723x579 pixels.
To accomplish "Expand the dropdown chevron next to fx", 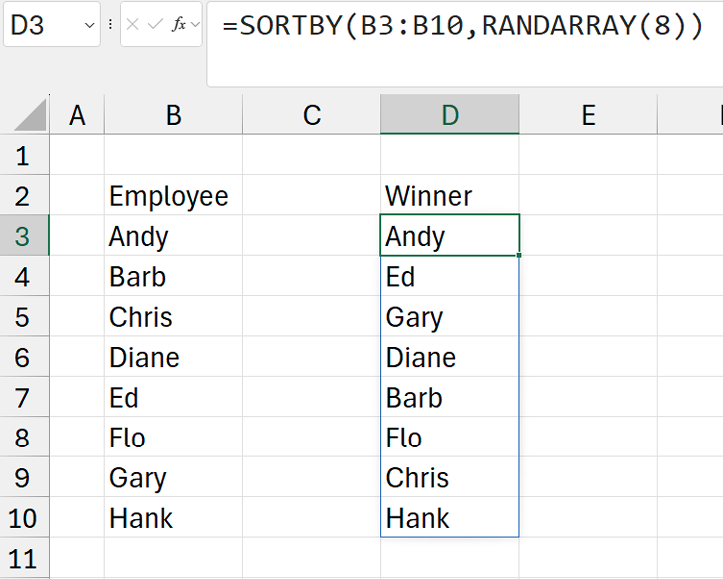I will tap(195, 25).
